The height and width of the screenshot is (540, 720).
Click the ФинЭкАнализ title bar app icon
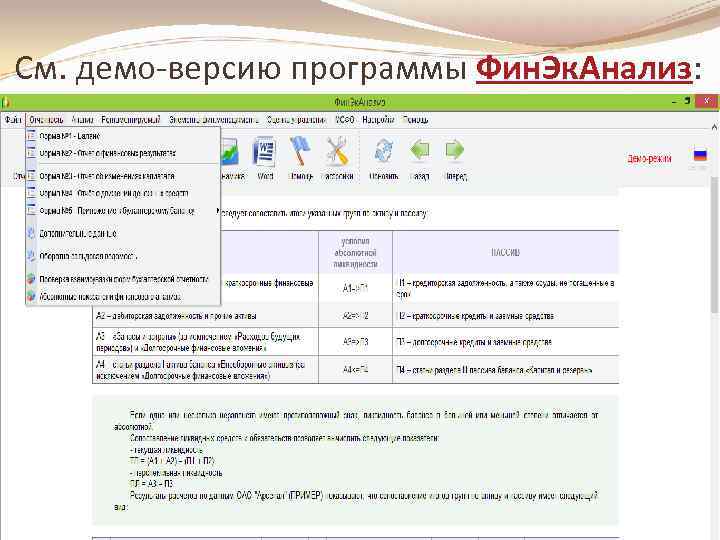(x=5, y=101)
